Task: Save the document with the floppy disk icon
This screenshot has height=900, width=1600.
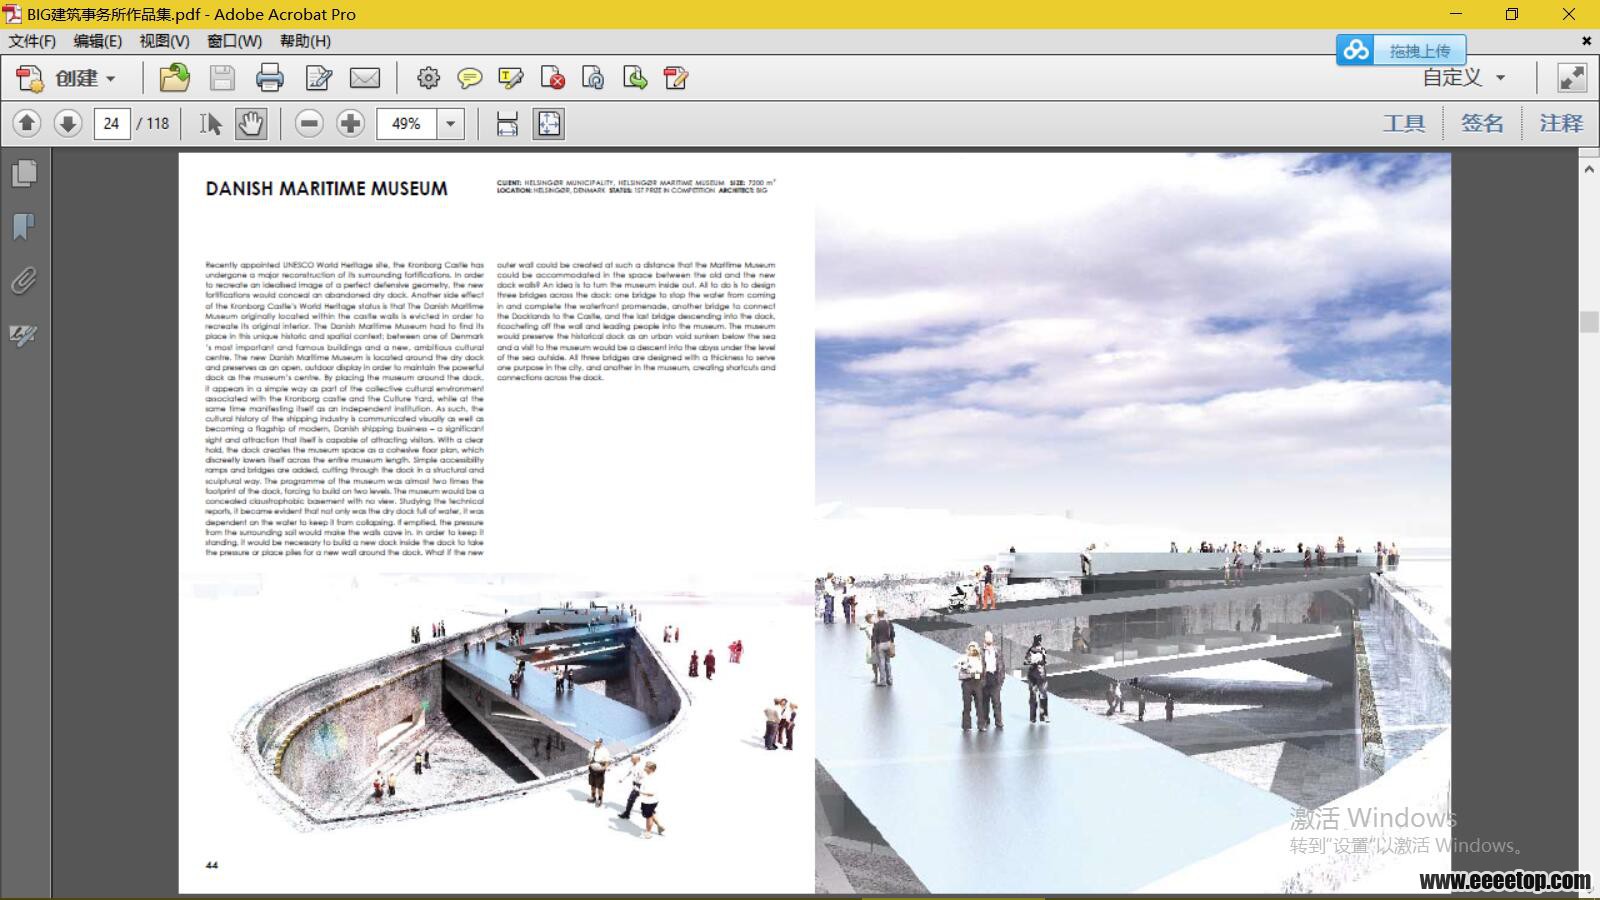Action: click(222, 78)
